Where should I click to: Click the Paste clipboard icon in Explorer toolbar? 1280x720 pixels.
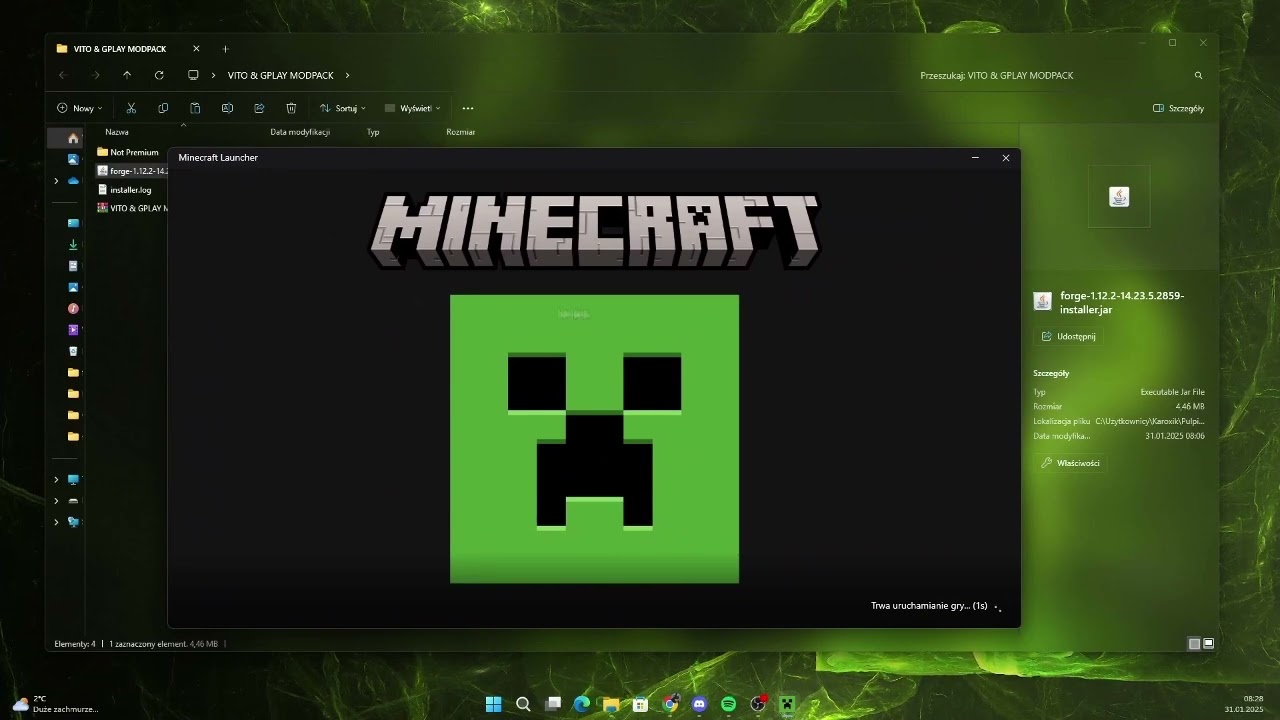tap(195, 108)
